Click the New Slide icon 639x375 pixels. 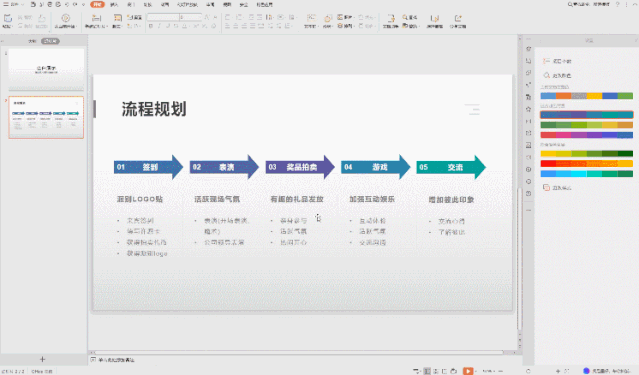pos(96,18)
